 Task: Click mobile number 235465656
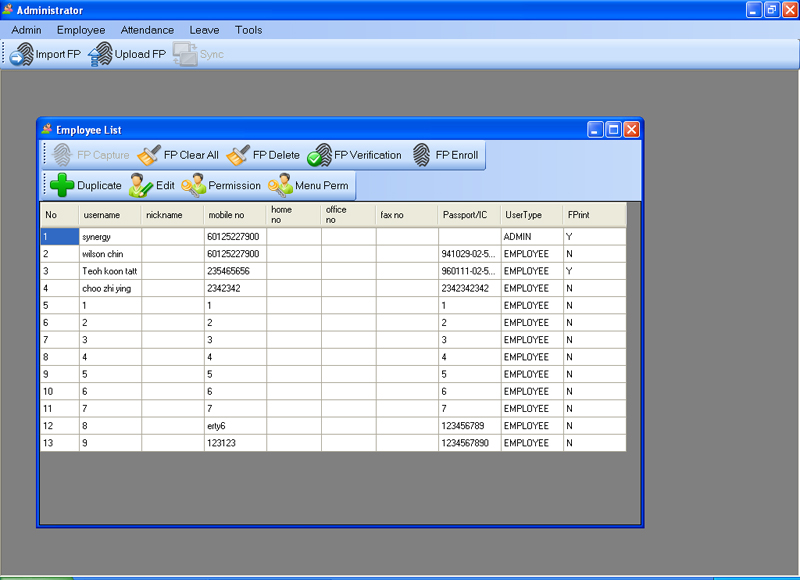click(x=235, y=271)
